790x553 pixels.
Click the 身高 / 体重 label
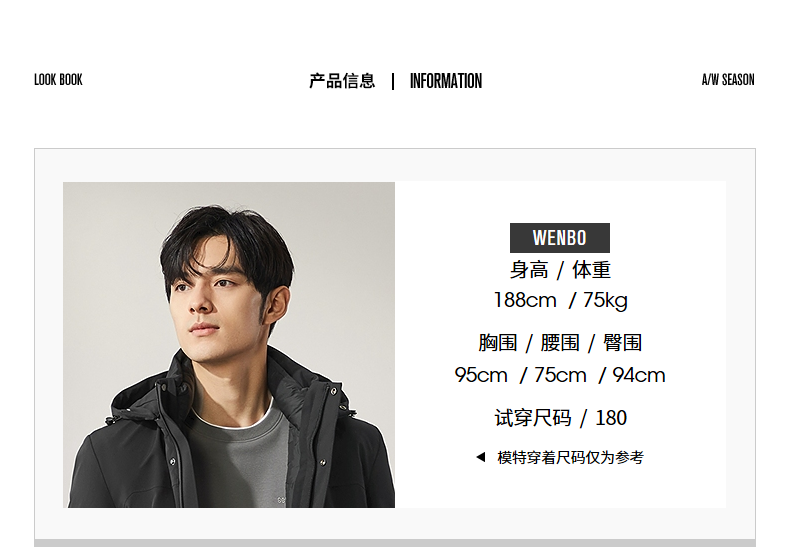(560, 270)
